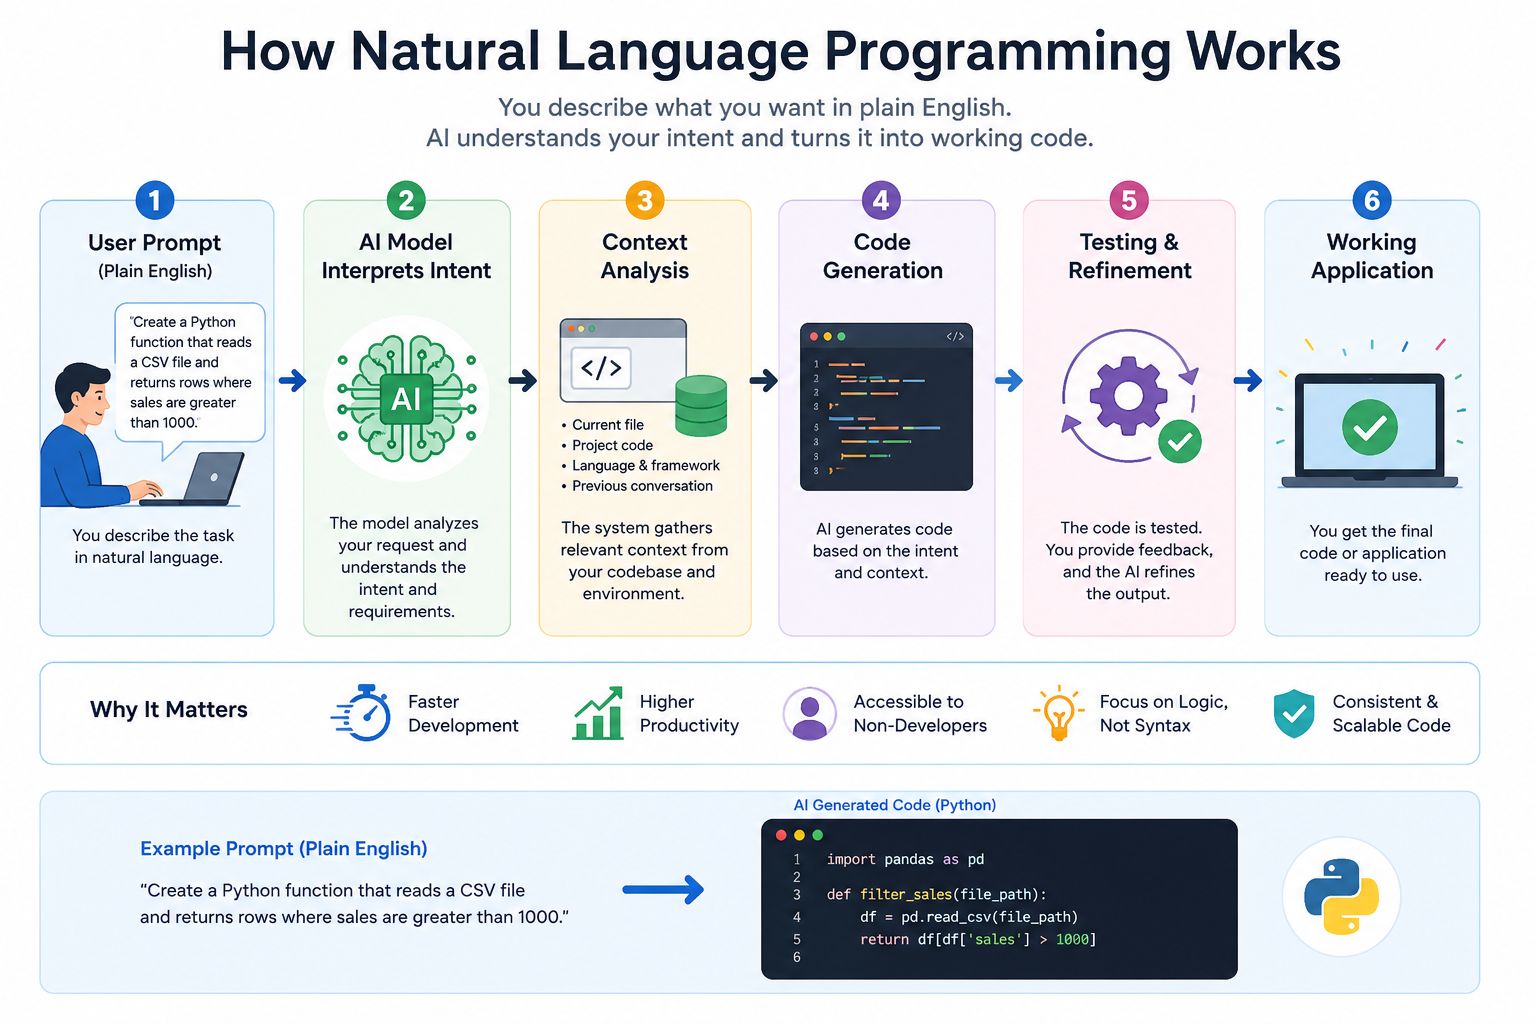This screenshot has width=1536, height=1024.
Task: Click 'Consistent & Scalable Code' label
Action: (x=1391, y=714)
